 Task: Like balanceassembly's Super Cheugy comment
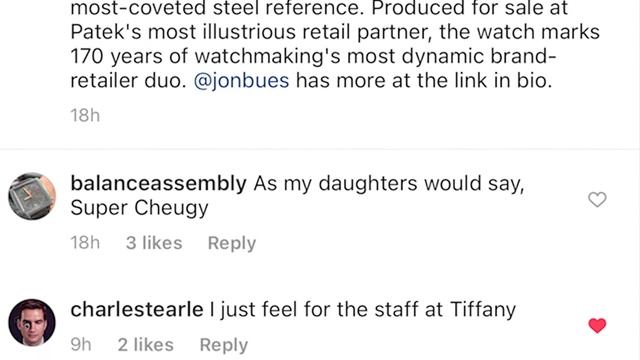click(x=597, y=200)
